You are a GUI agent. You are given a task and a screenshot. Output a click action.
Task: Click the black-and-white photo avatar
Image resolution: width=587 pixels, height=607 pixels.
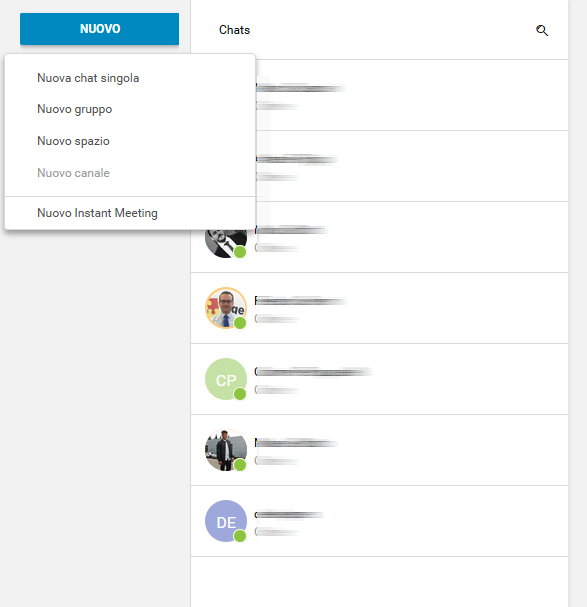coord(226,243)
